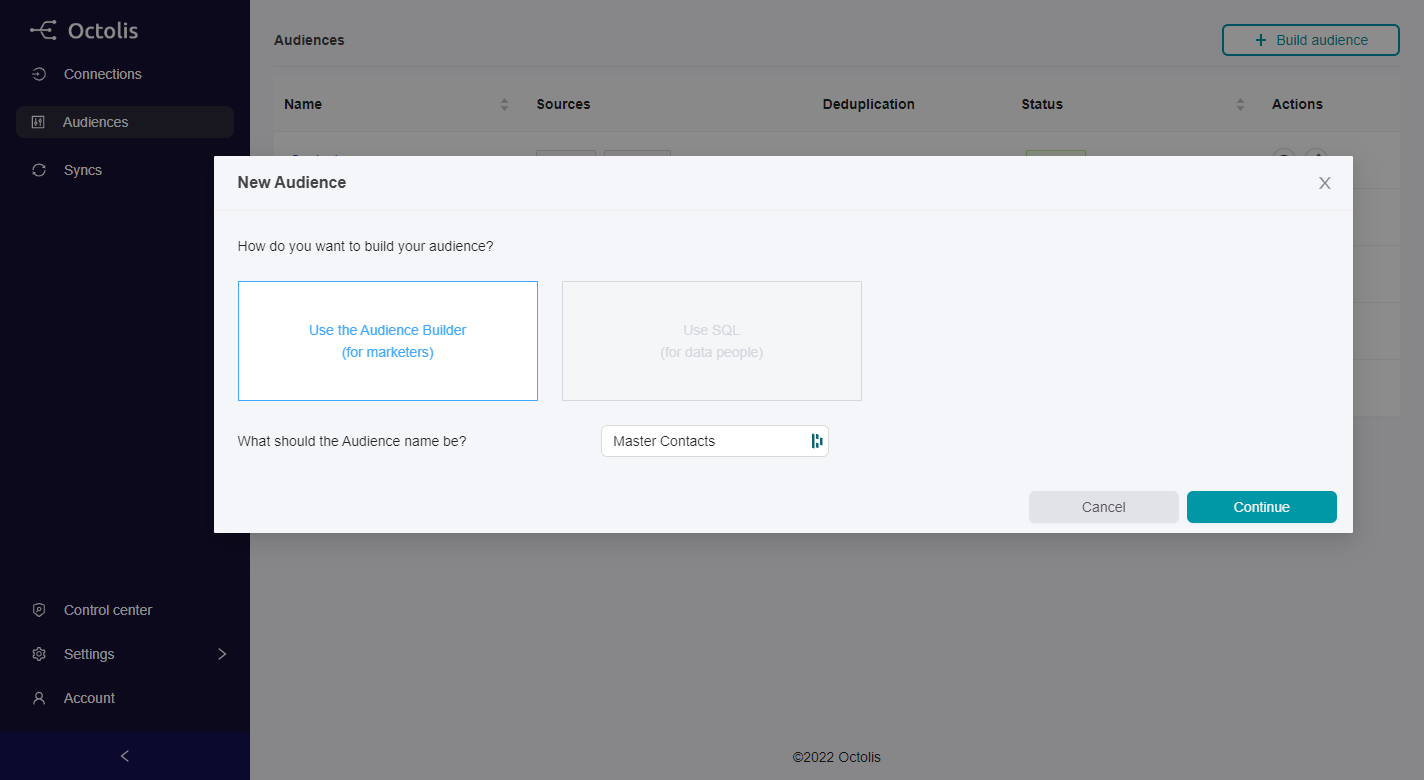Viewport: 1424px width, 780px height.
Task: Go to the Audiences section
Action: 125,122
